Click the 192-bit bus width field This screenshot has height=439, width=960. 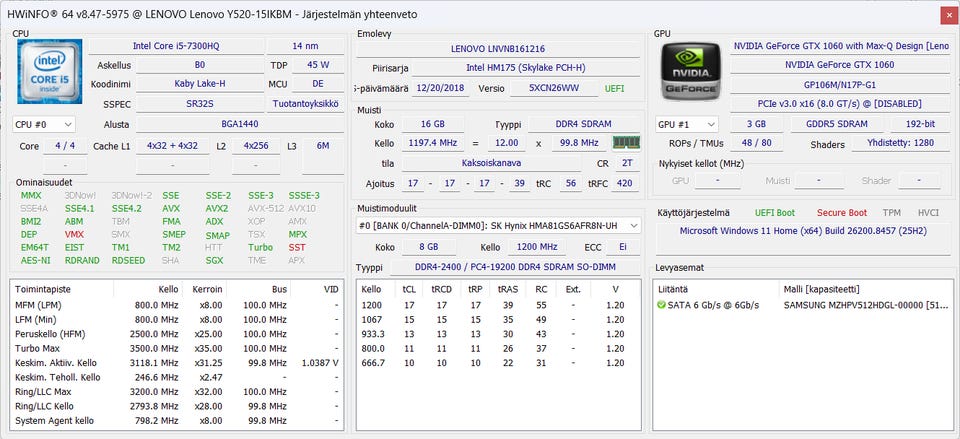point(921,124)
